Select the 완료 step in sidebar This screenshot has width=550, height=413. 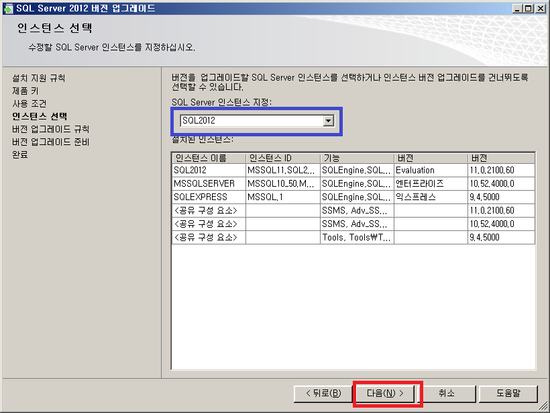[x=20, y=154]
